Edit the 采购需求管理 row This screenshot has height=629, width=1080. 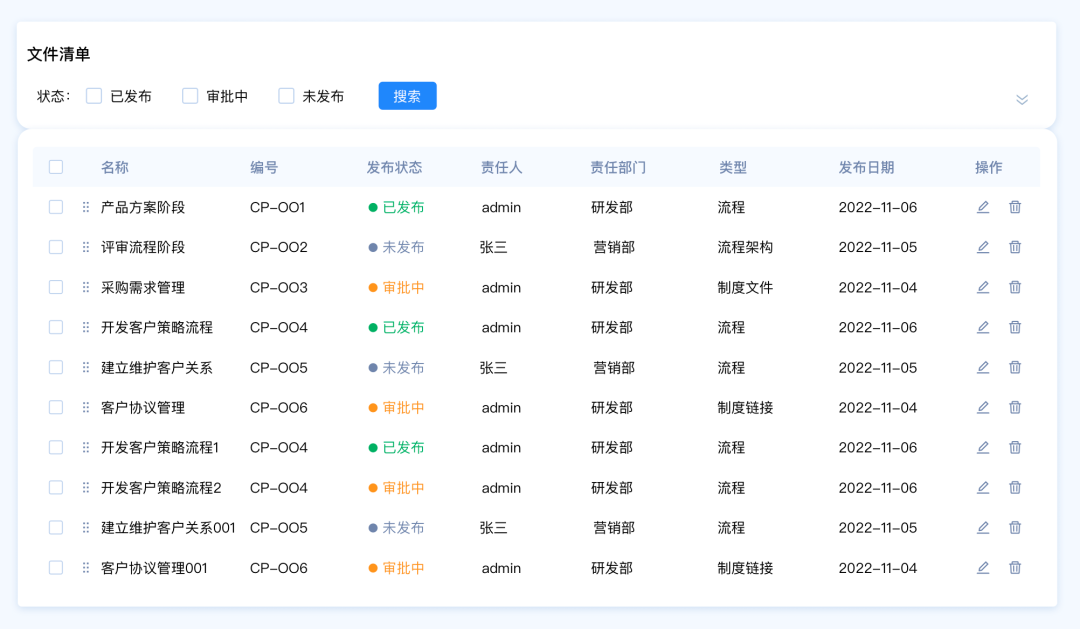point(983,287)
